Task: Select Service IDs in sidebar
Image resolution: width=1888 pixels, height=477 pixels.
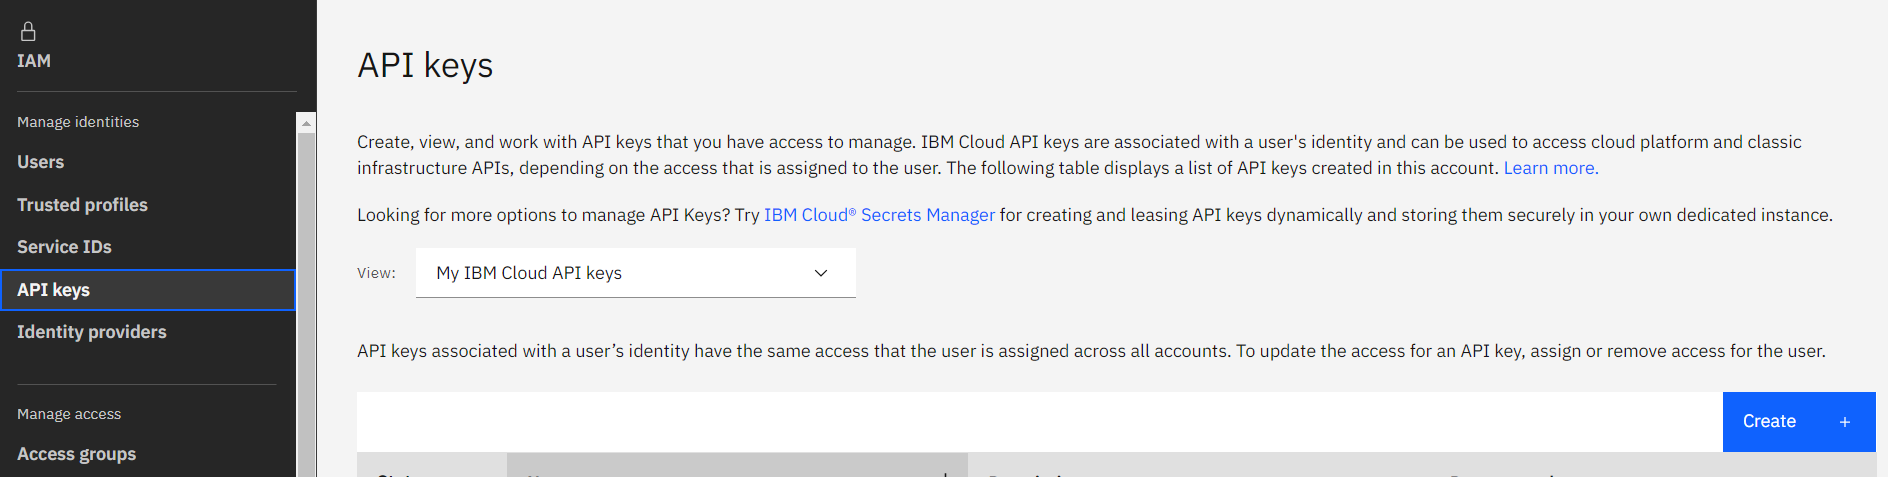Action: tap(64, 247)
